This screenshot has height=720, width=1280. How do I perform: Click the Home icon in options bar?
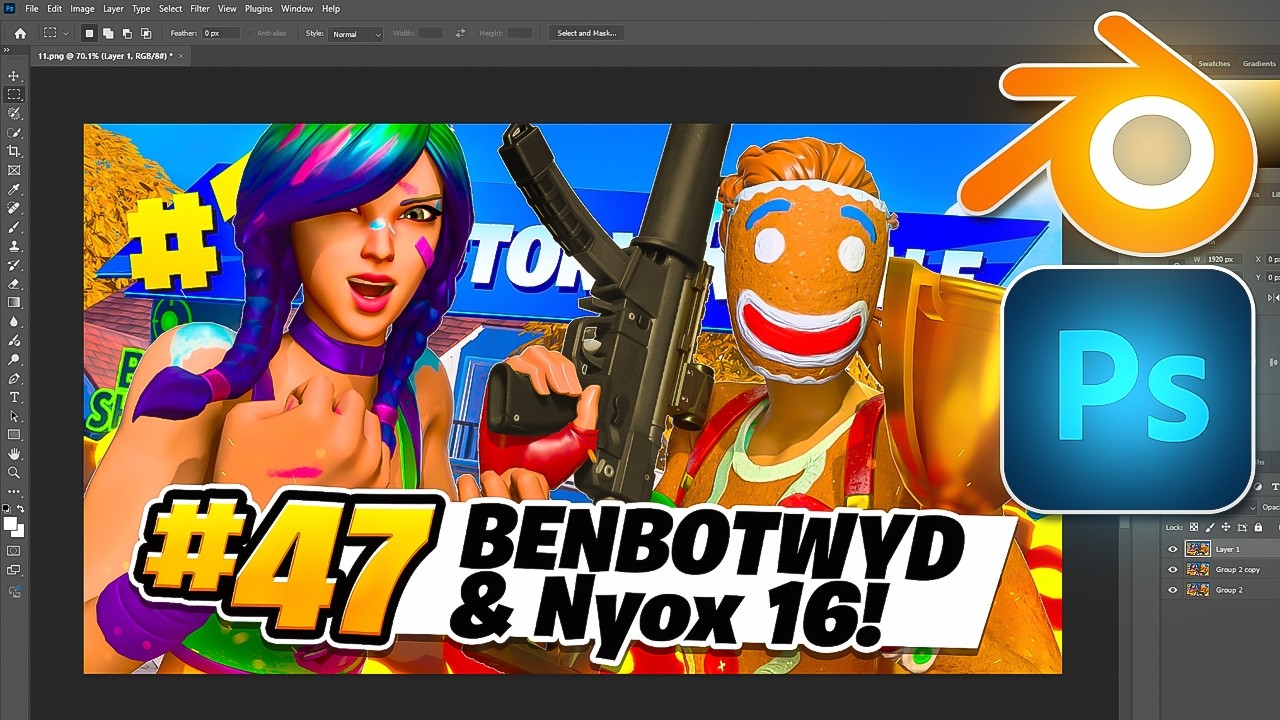[x=20, y=33]
